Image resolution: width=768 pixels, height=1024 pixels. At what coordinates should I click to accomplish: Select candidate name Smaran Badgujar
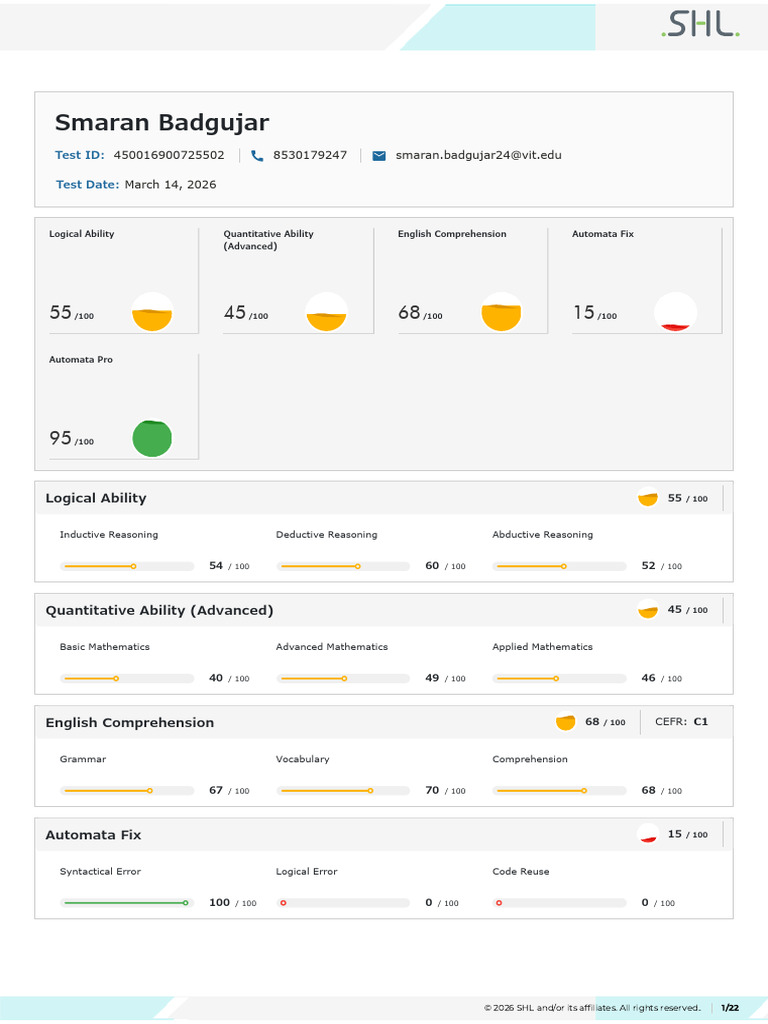[x=162, y=123]
